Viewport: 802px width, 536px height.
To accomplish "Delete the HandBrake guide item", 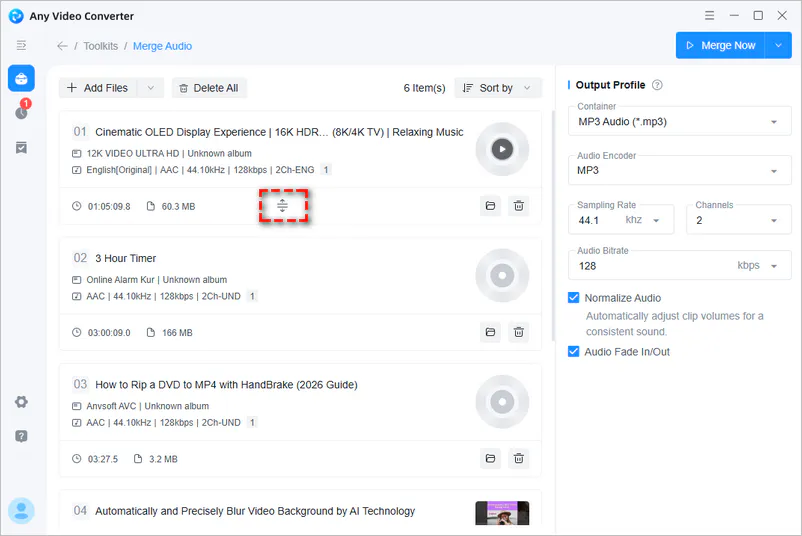I will tap(519, 459).
